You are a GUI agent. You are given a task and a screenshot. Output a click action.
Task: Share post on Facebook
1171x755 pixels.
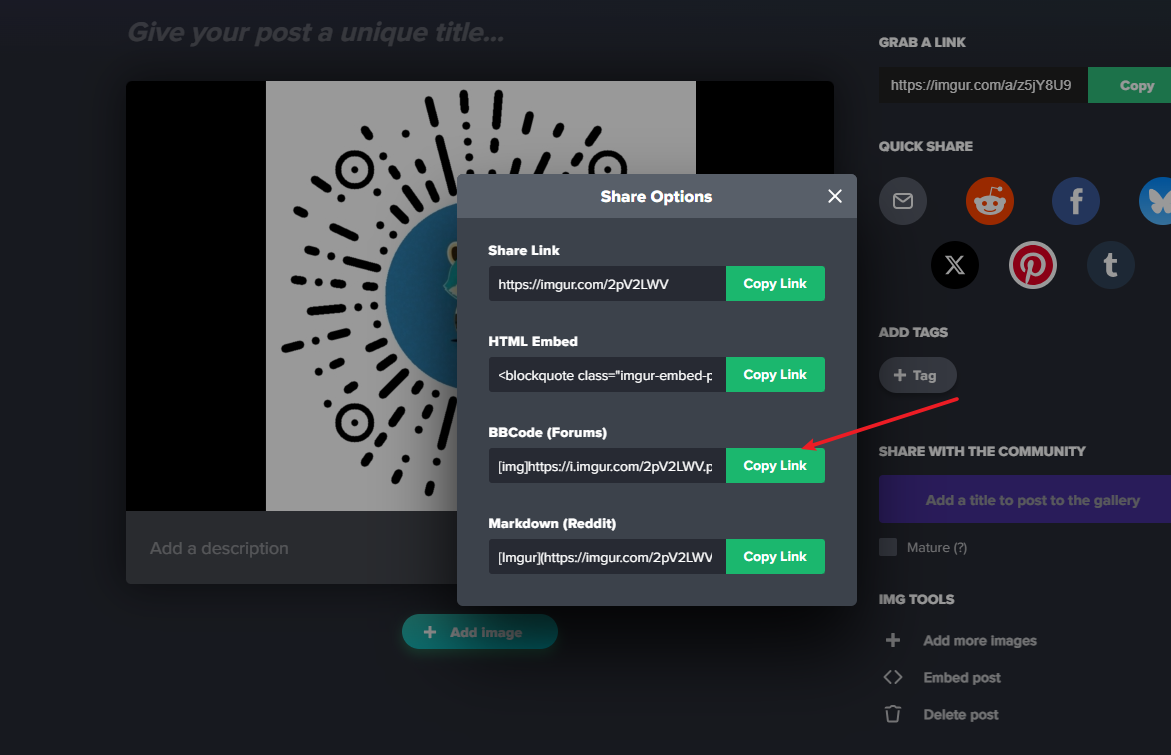1075,201
